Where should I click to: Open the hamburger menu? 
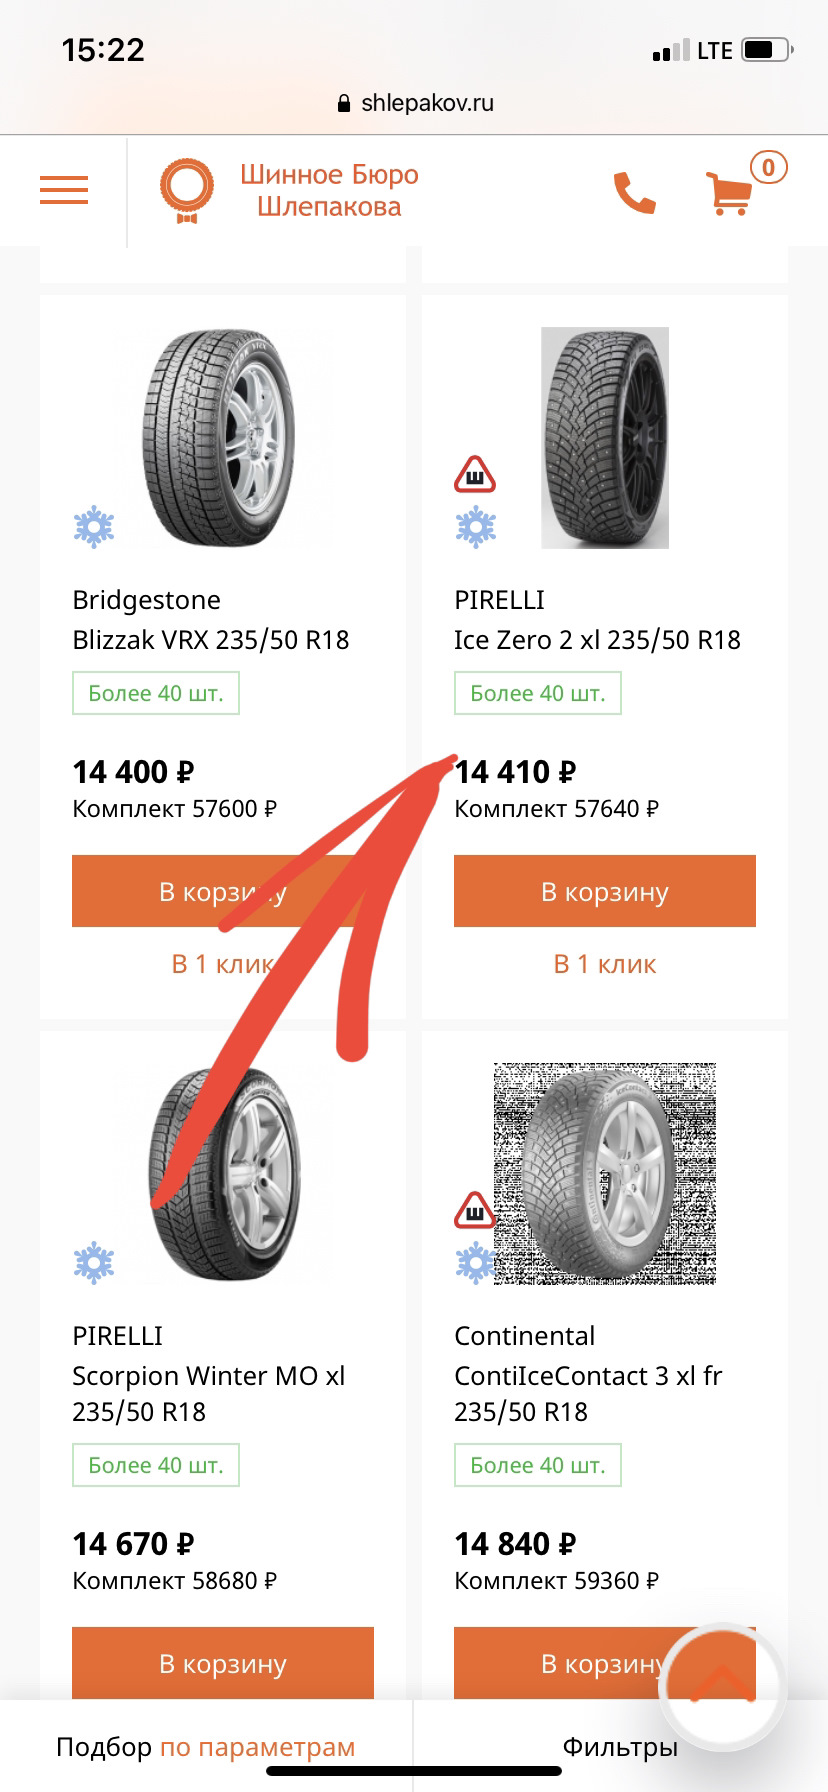point(64,190)
